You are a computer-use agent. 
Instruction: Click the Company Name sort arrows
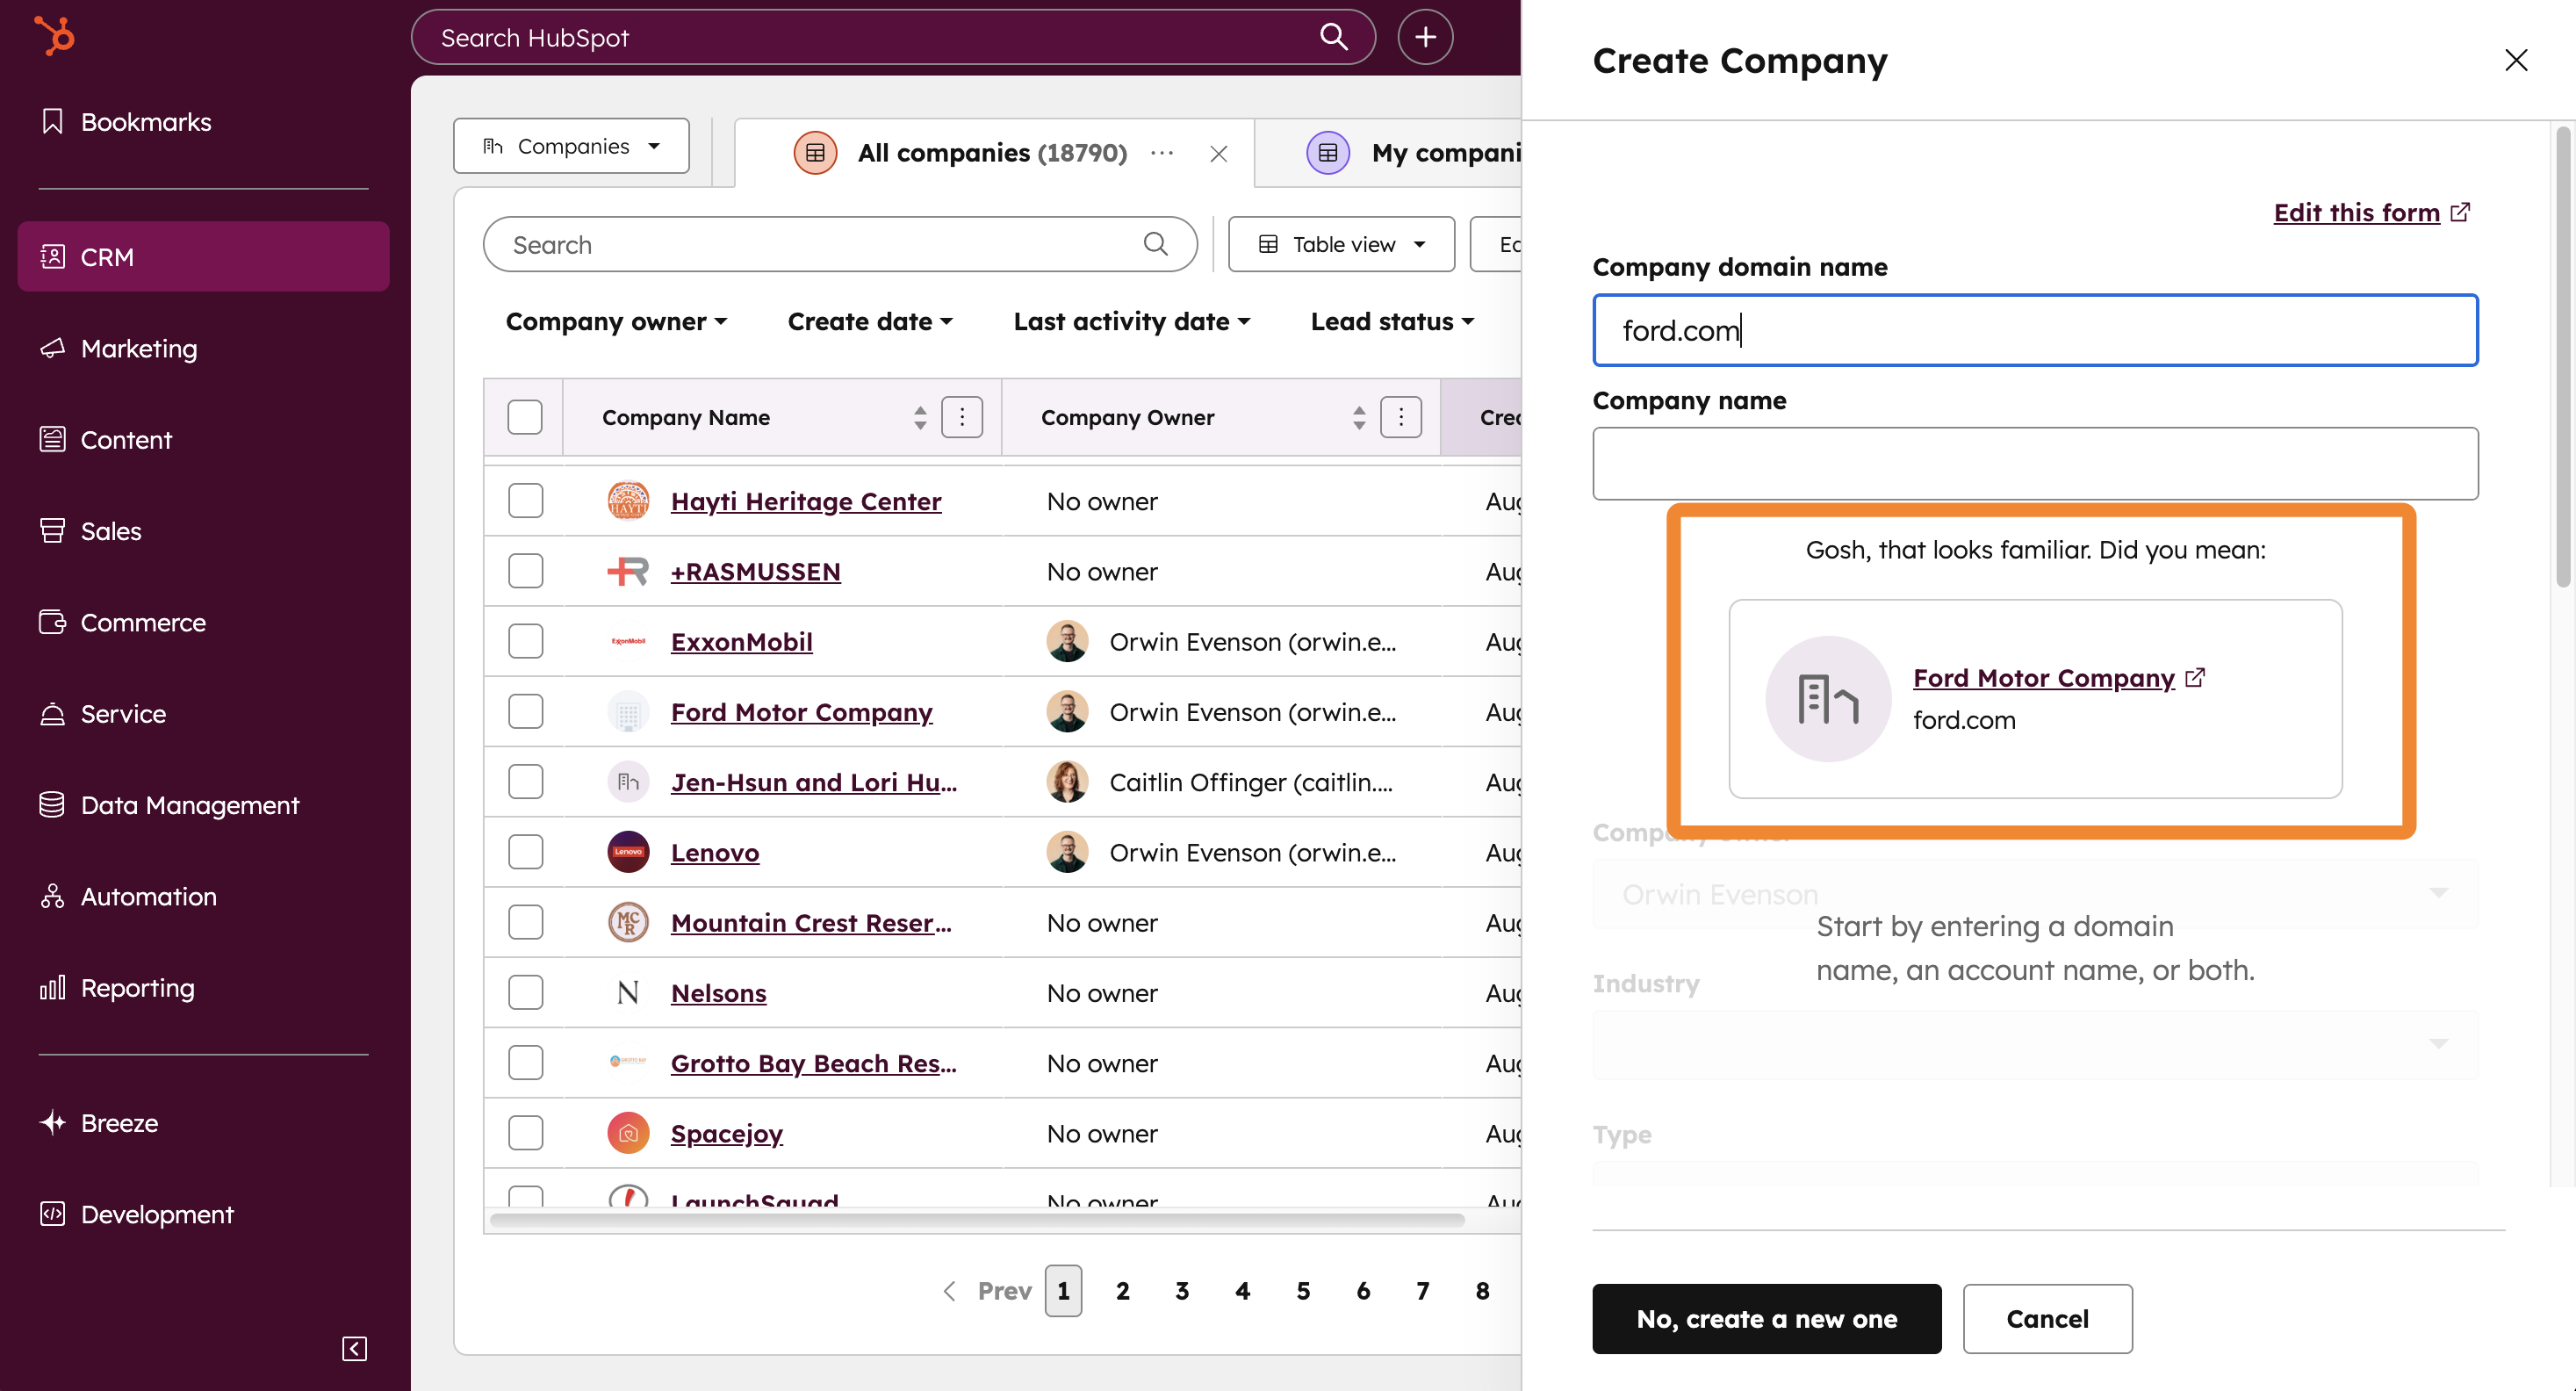919,417
